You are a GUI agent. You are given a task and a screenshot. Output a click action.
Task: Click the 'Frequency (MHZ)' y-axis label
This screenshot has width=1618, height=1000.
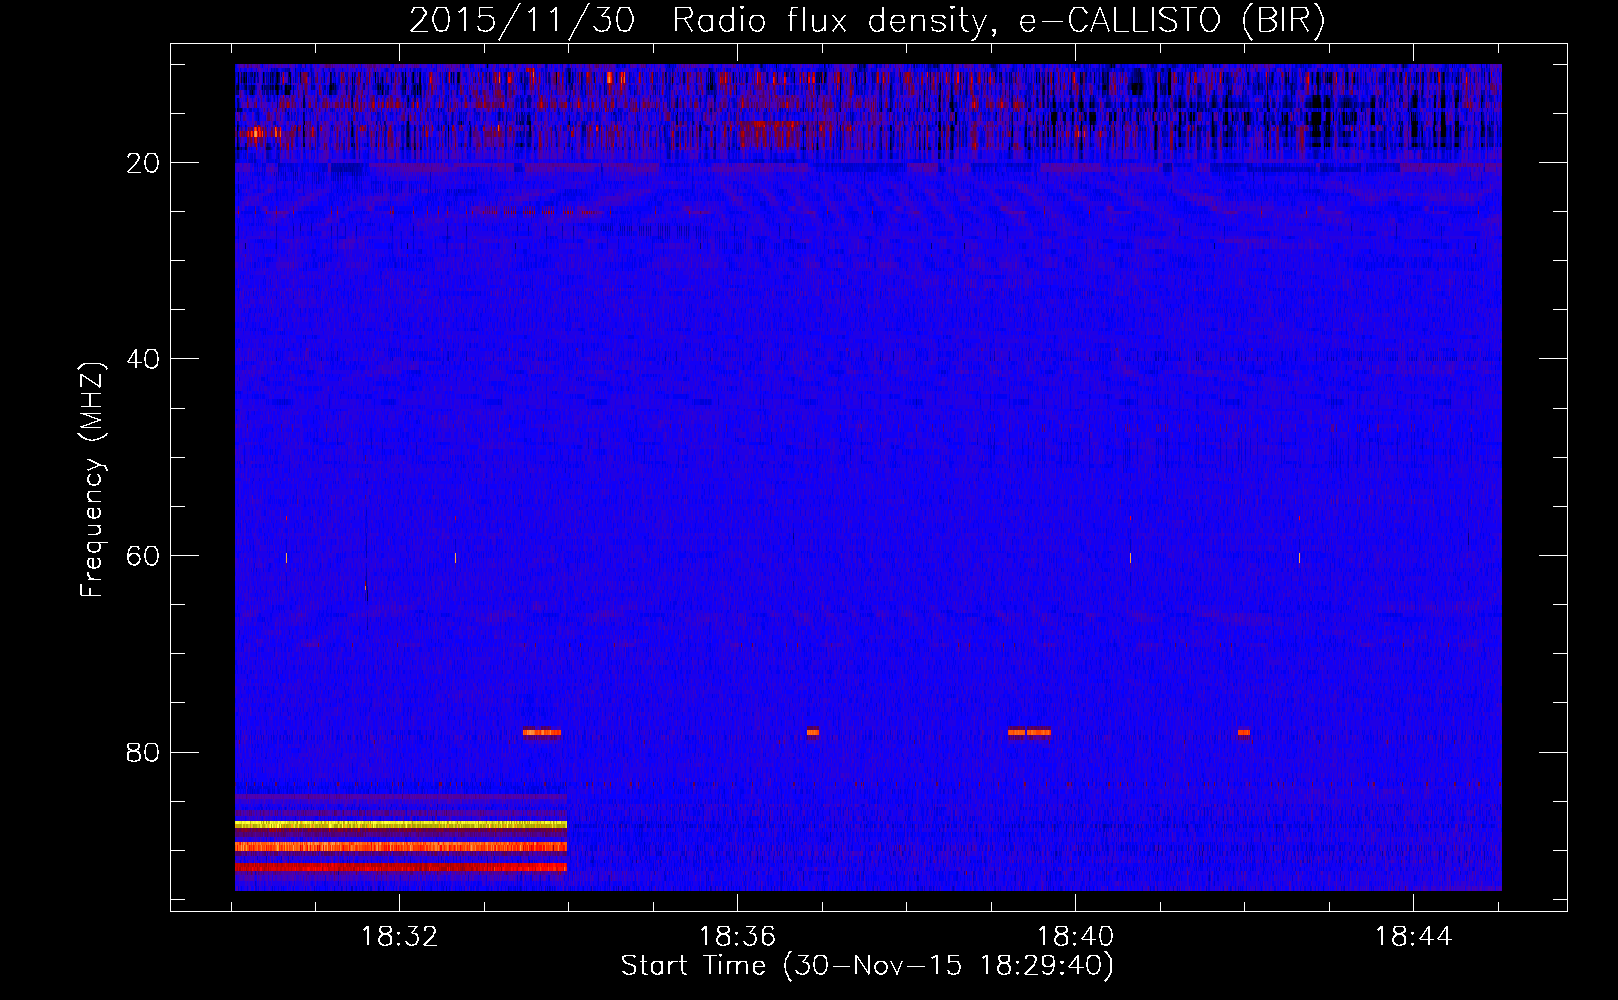[x=92, y=480]
